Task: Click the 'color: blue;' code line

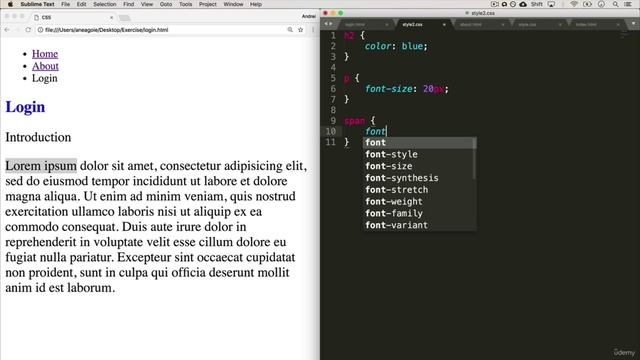Action: click(396, 46)
